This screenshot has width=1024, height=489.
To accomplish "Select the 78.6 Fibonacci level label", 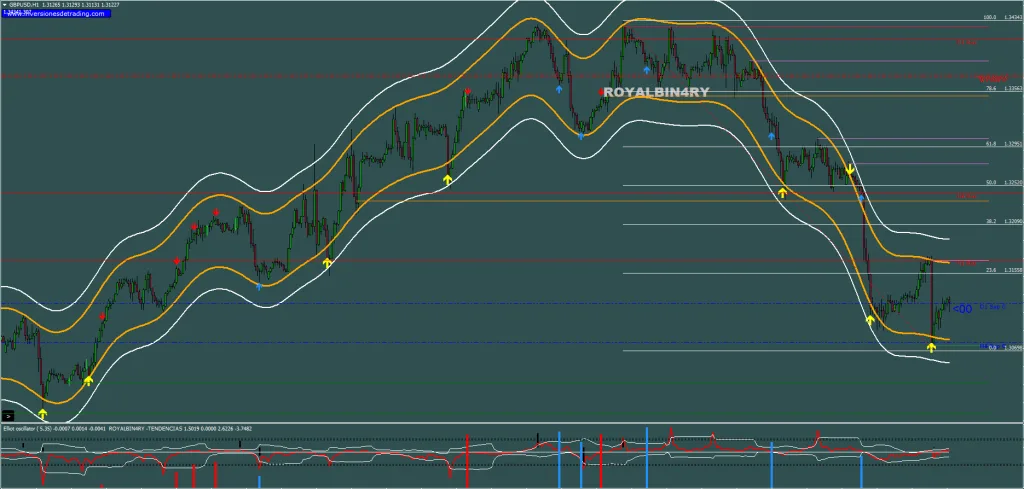I will click(x=990, y=88).
